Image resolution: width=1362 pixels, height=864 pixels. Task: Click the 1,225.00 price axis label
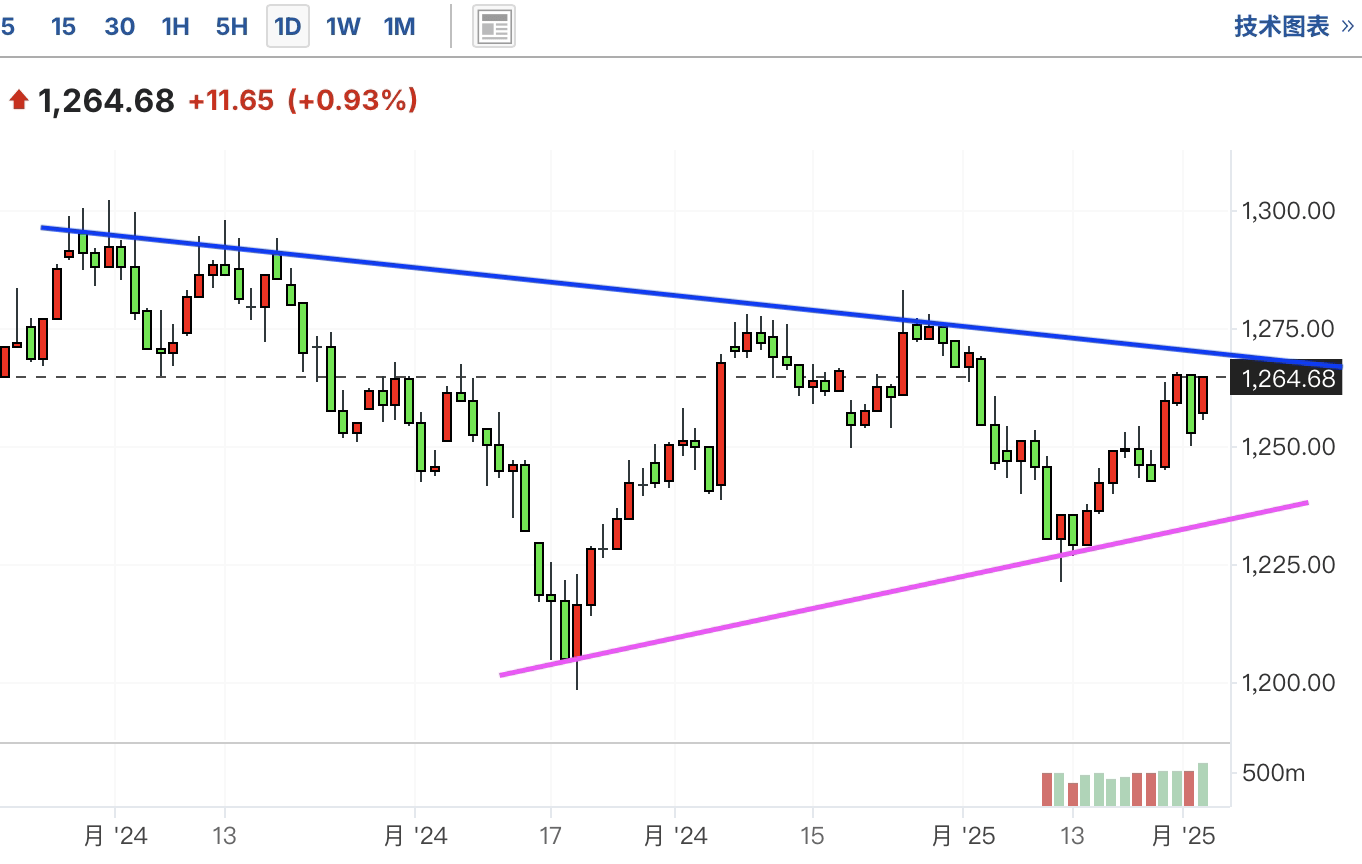[x=1288, y=564]
